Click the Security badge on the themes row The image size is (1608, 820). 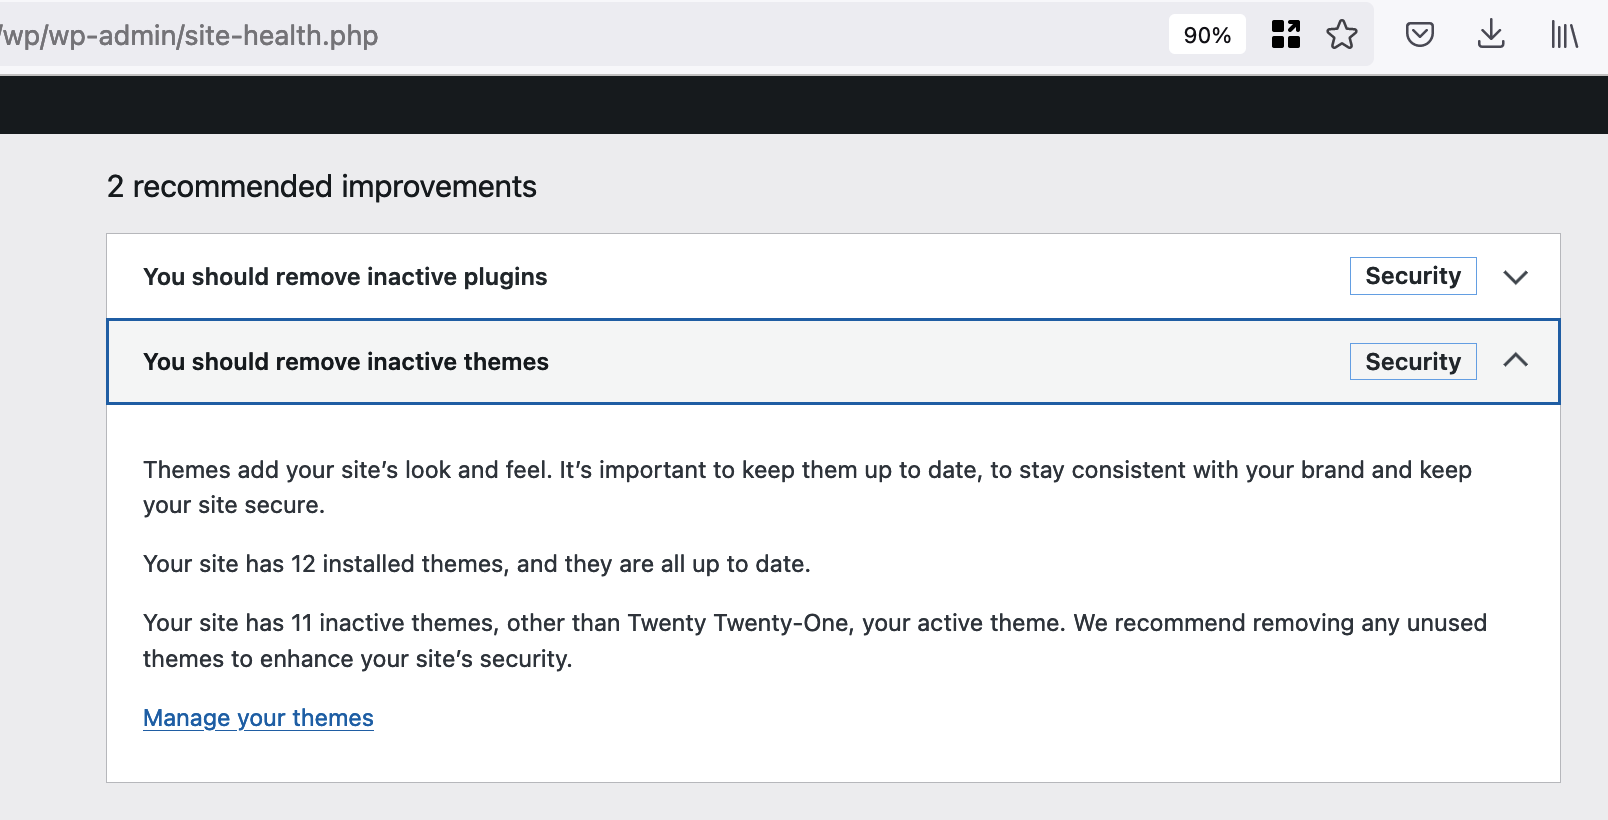[x=1412, y=362]
